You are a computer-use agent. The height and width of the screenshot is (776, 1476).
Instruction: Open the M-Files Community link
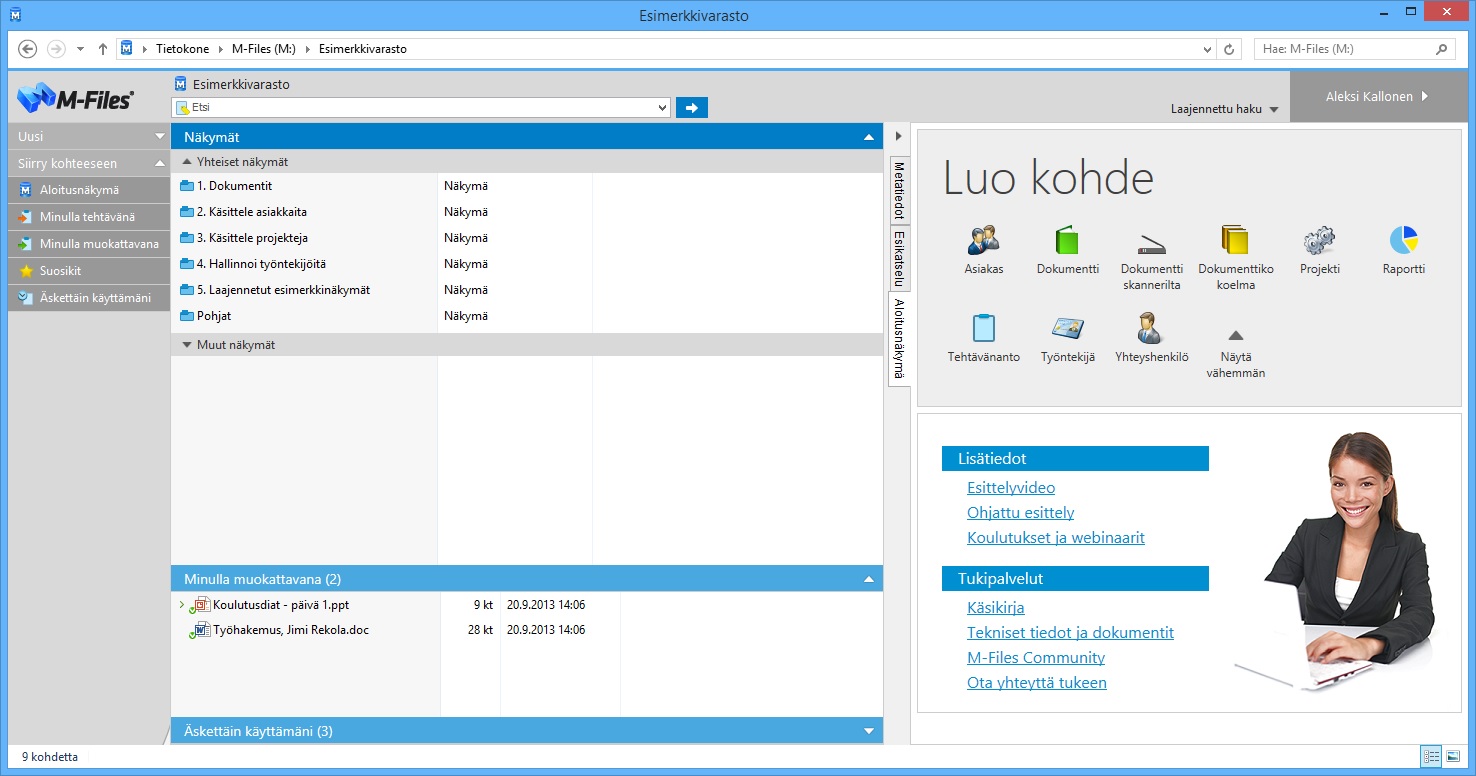[1035, 658]
